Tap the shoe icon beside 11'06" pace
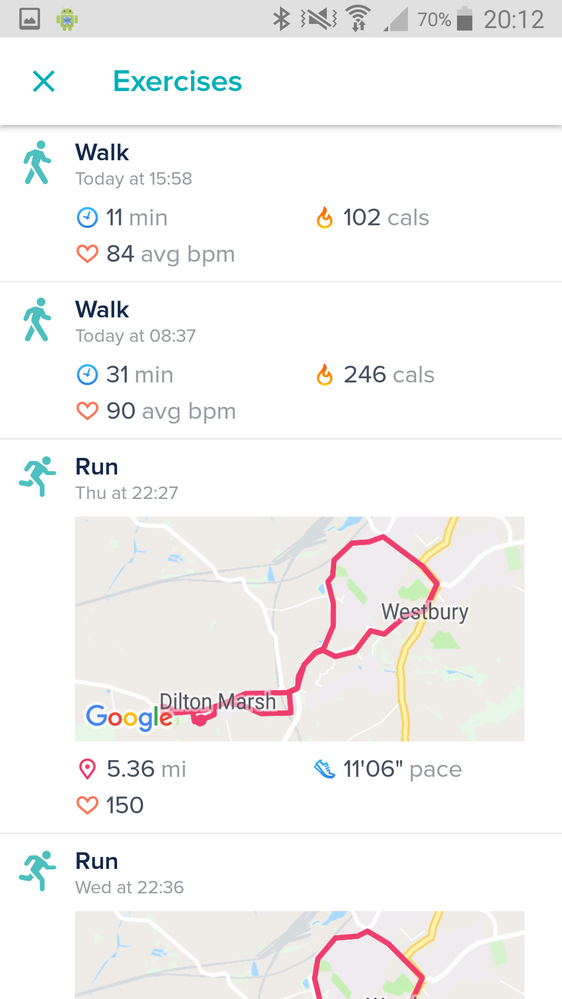The image size is (562, 999). point(324,769)
